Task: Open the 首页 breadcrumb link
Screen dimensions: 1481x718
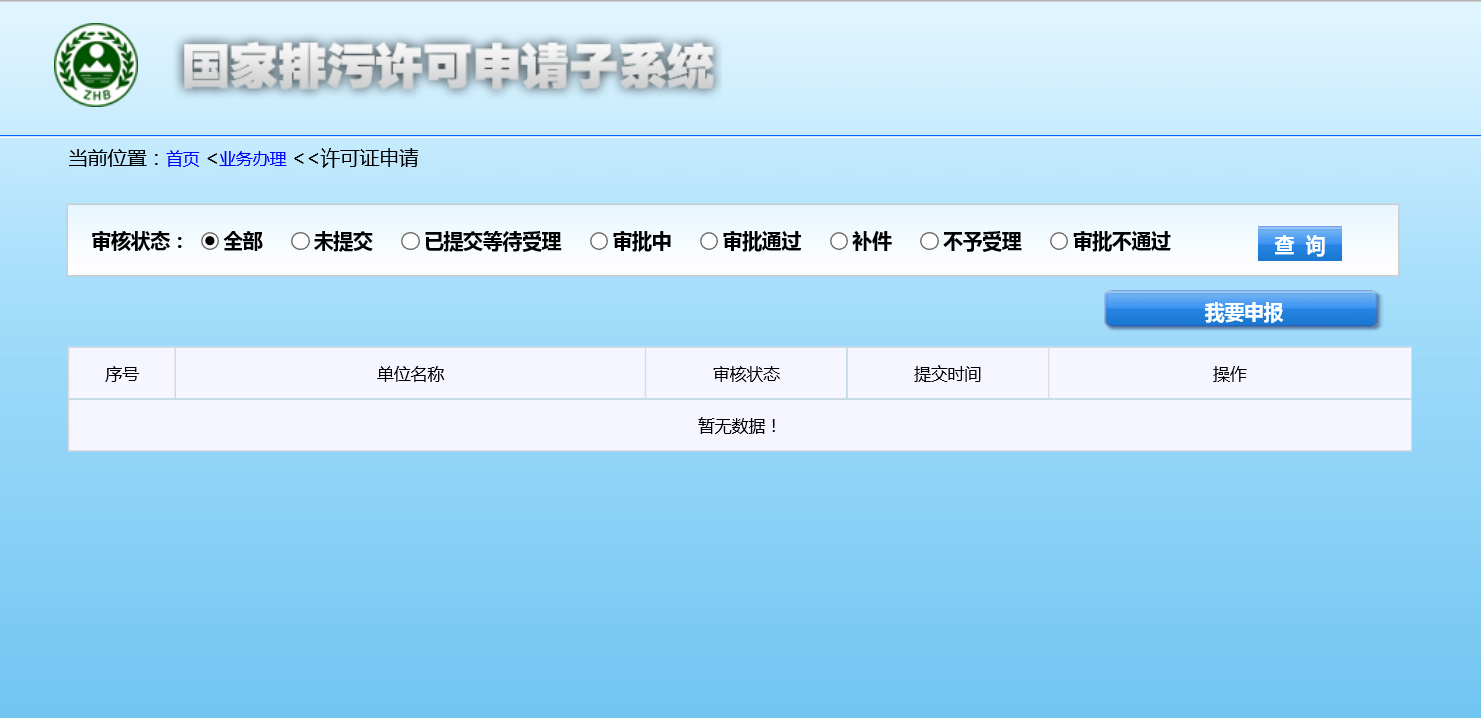Action: 183,159
